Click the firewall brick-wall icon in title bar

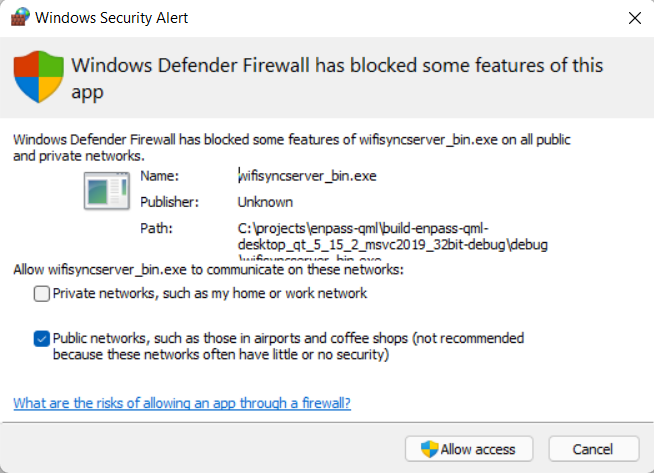pyautogui.click(x=20, y=17)
